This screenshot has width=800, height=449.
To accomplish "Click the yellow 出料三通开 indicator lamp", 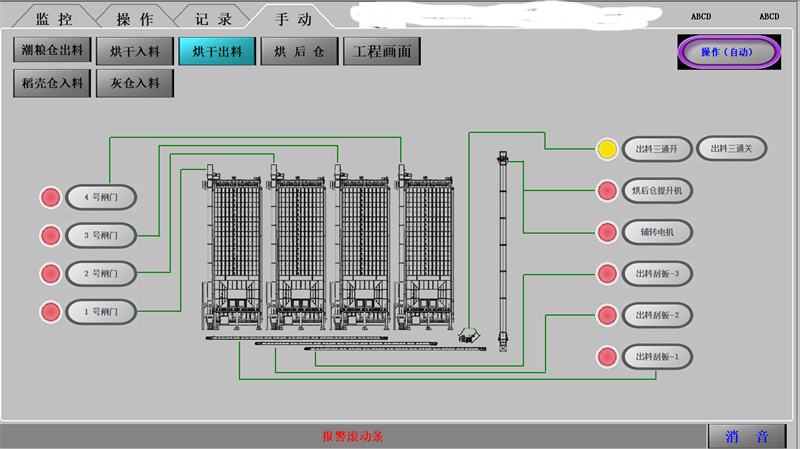I will click(607, 149).
